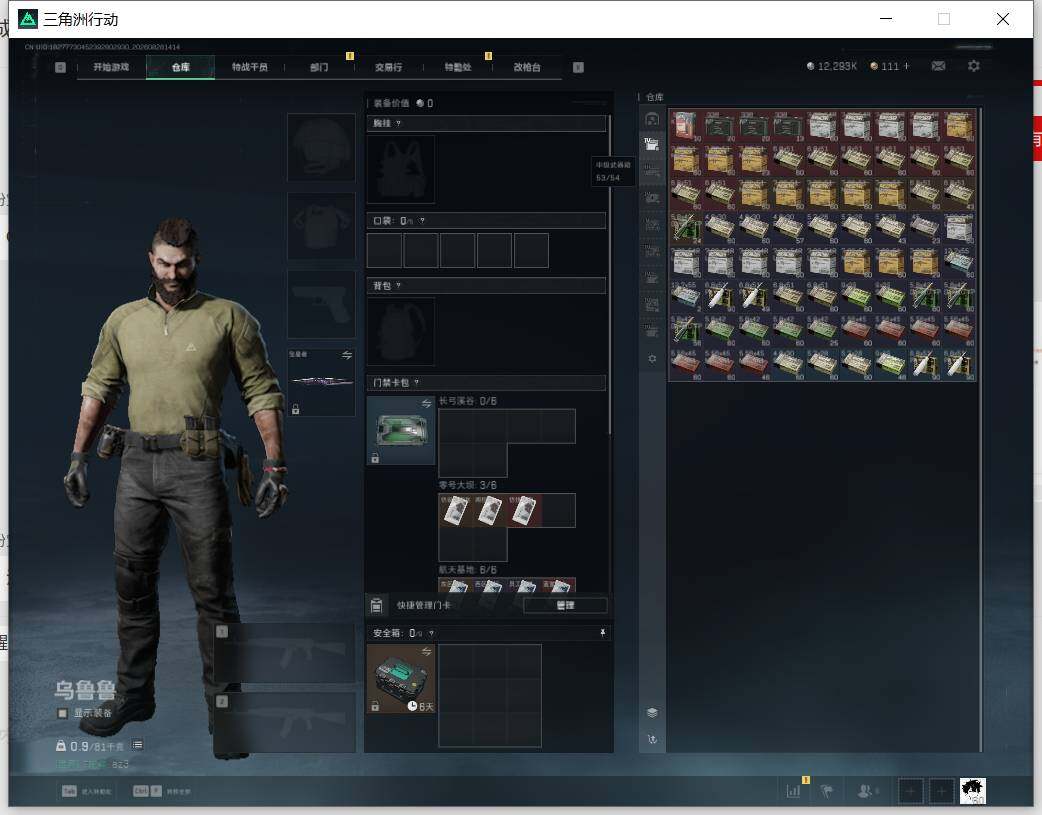
Task: Swap key card case via arrows icon
Action: tap(426, 404)
